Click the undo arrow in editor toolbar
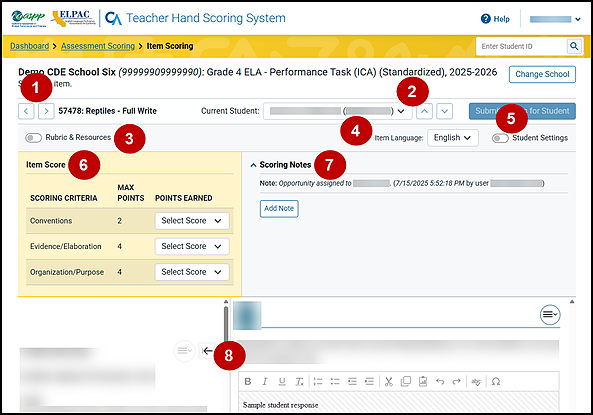 [x=440, y=381]
